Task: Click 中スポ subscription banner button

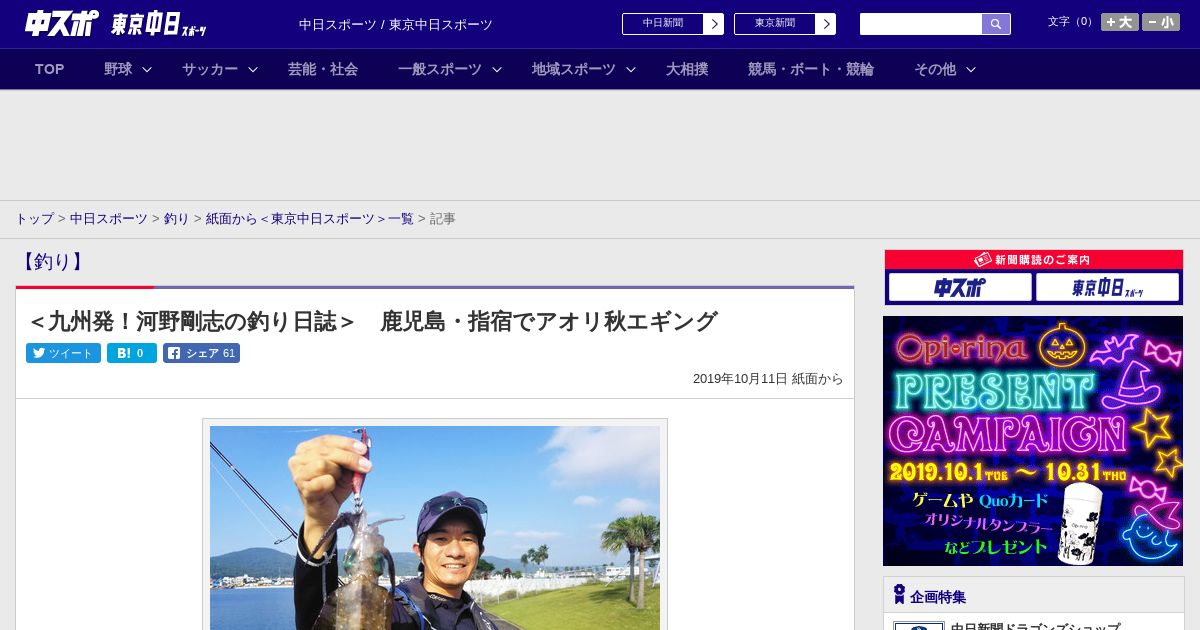Action: point(960,287)
